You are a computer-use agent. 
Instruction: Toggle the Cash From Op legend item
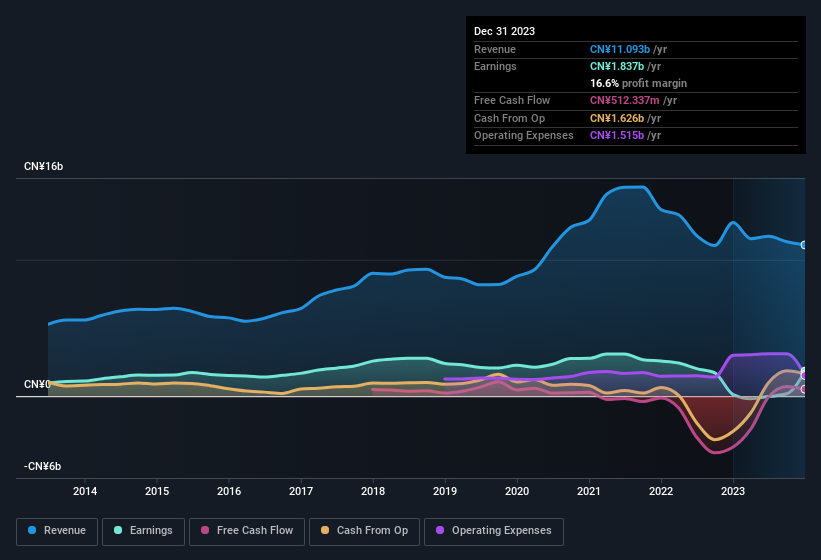[x=366, y=530]
